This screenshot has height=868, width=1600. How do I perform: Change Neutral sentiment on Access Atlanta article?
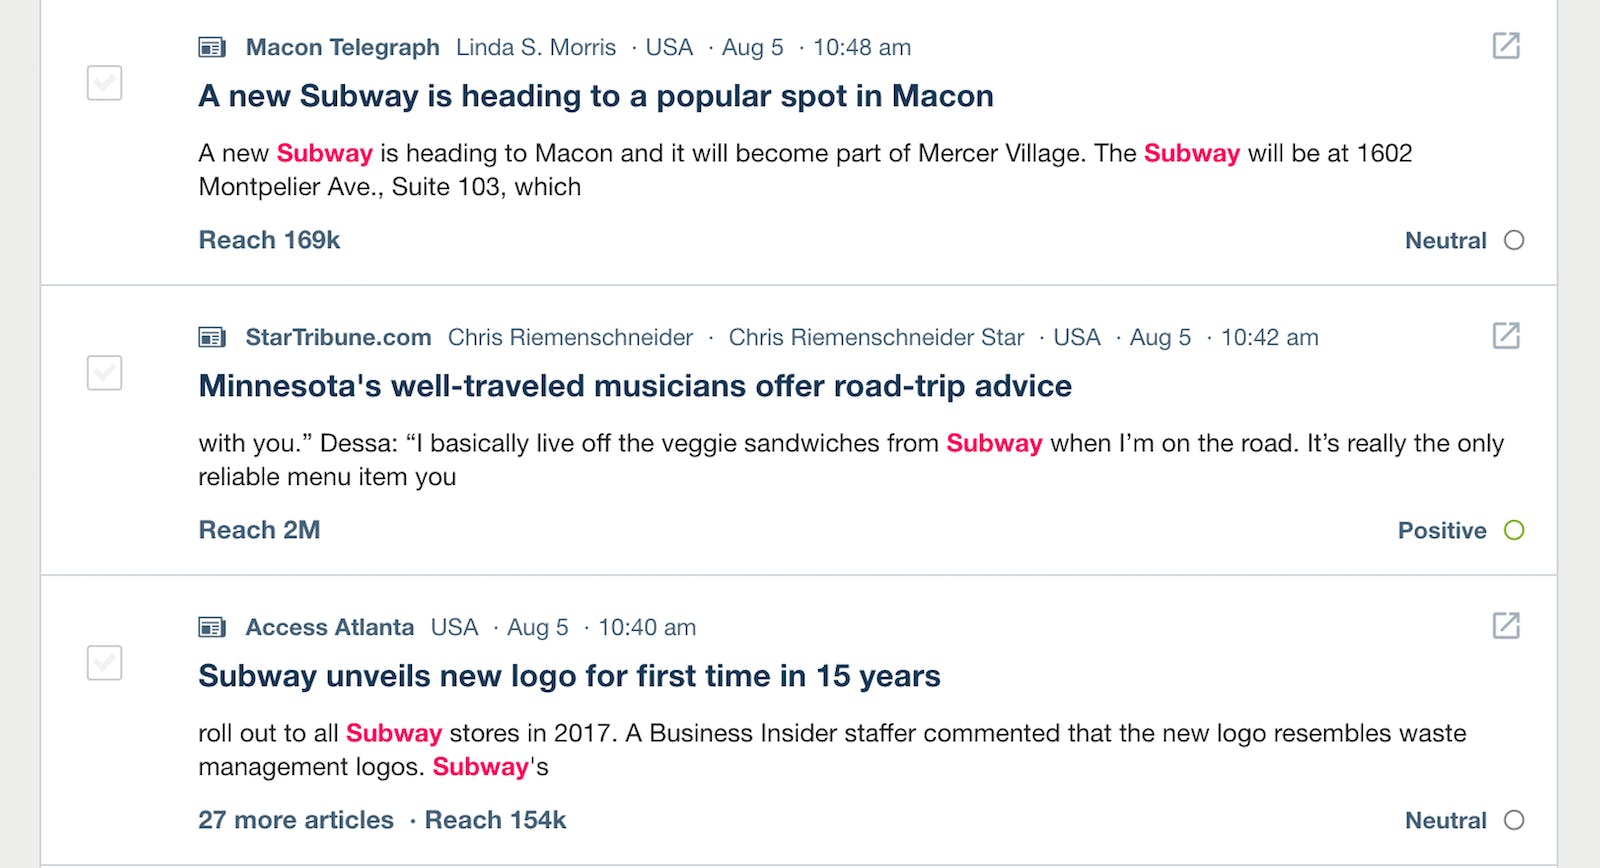[x=1464, y=820]
